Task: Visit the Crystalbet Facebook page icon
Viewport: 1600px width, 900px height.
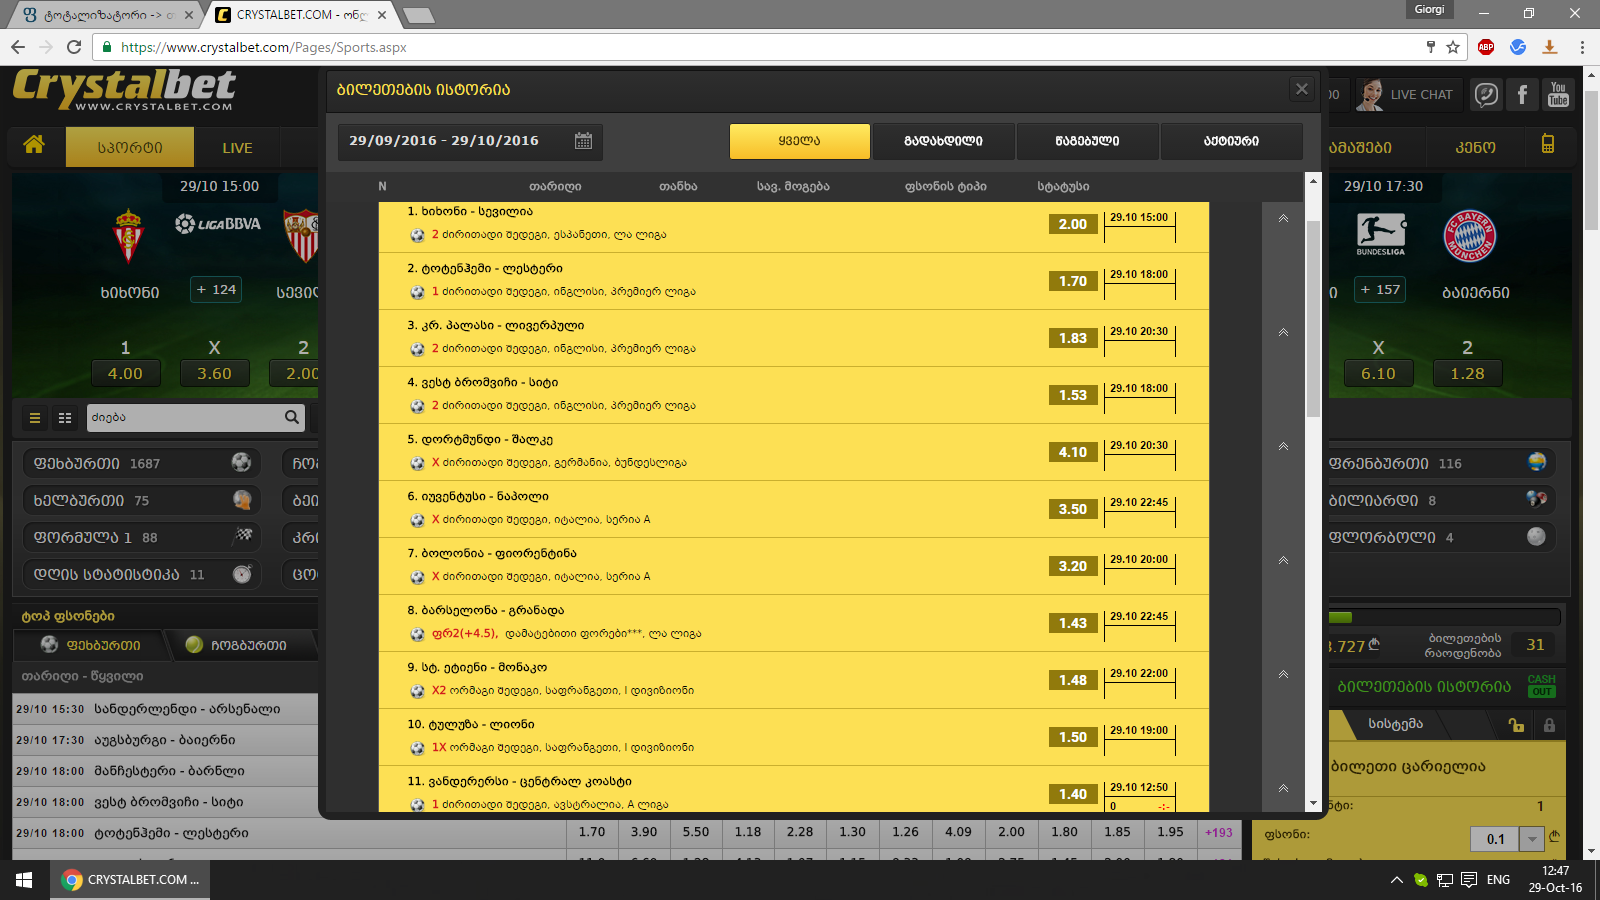Action: (1523, 95)
